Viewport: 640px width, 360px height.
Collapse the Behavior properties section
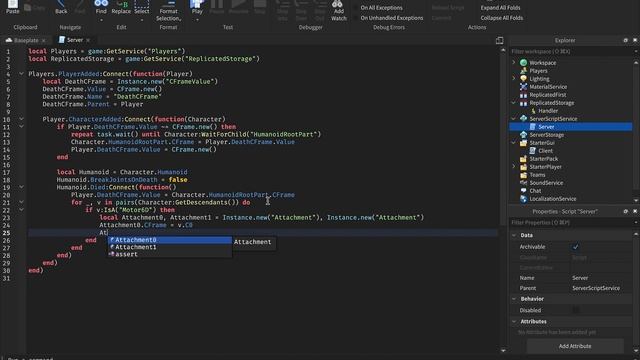[514, 299]
